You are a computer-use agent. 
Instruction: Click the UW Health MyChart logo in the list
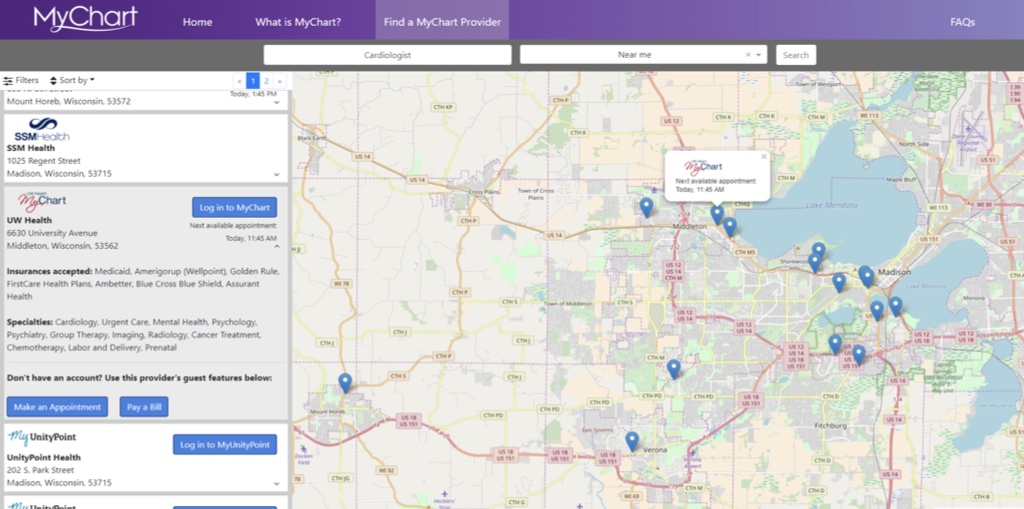[42, 201]
